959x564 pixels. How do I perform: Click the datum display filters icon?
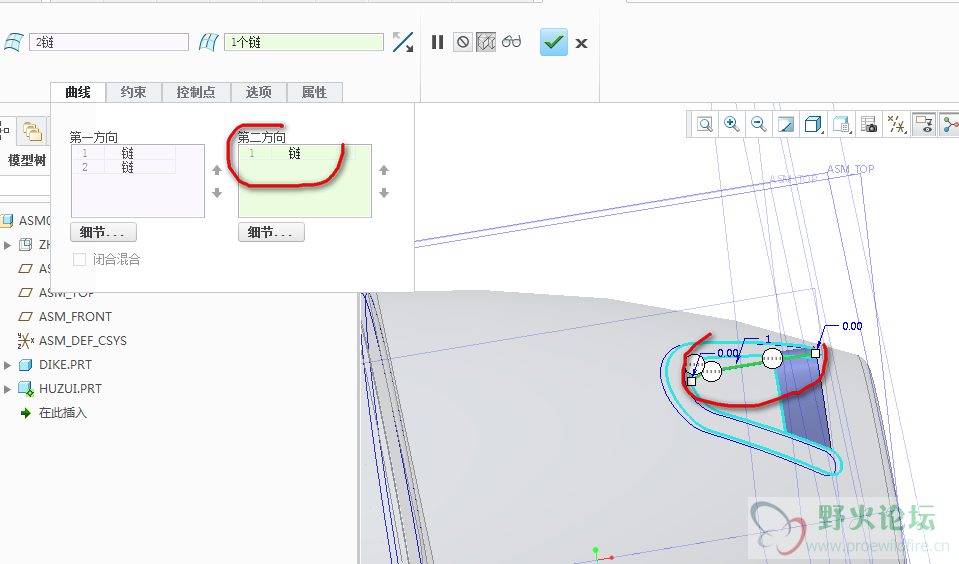[x=897, y=125]
